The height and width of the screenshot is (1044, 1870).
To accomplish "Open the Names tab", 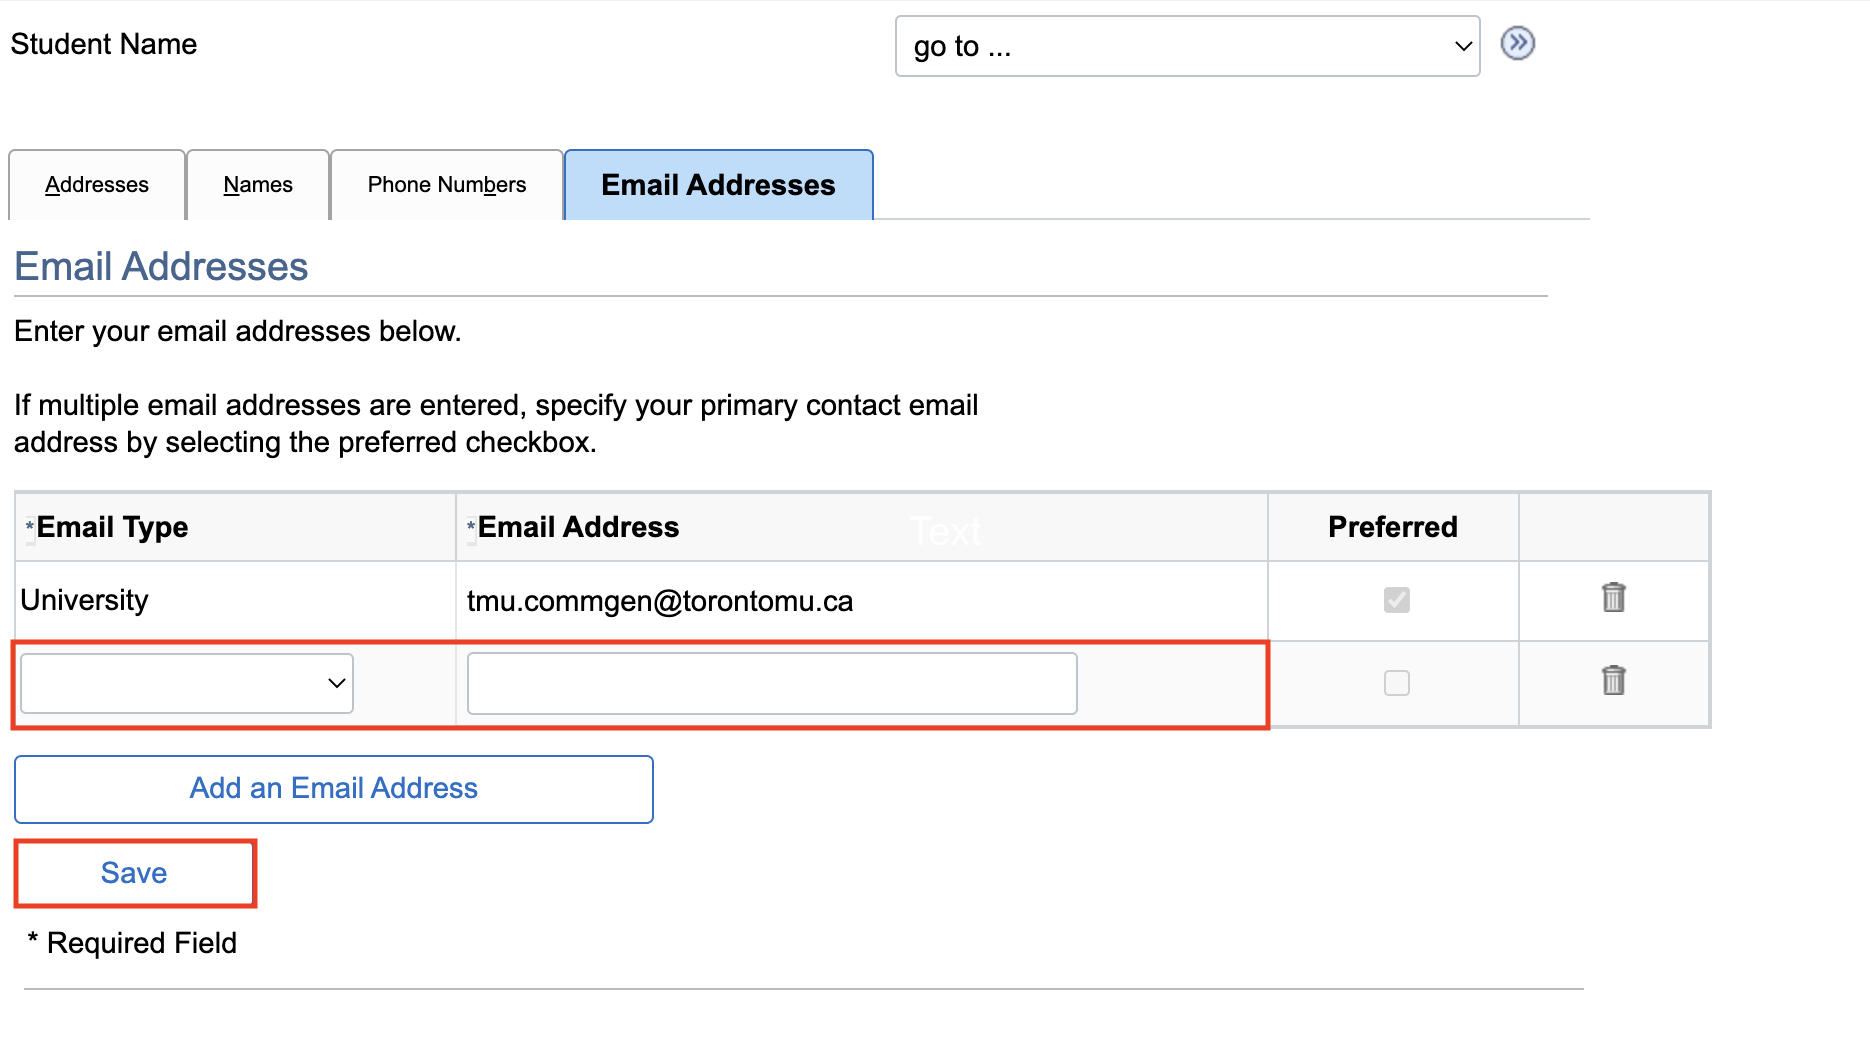I will (258, 185).
